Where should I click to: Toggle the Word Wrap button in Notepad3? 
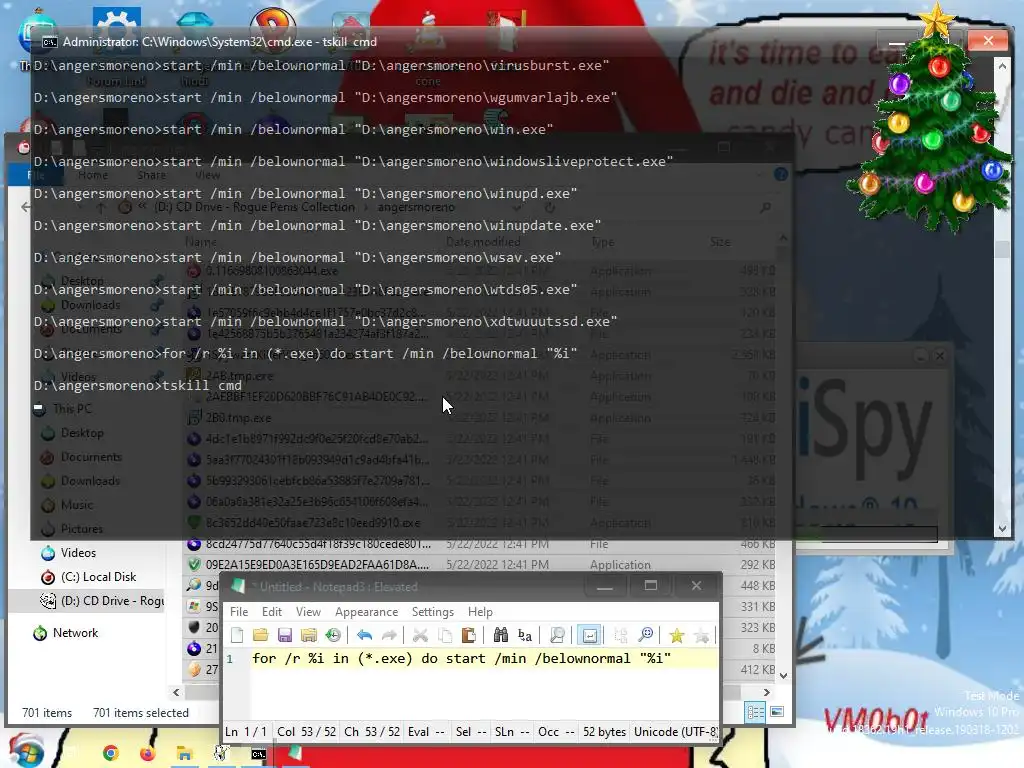(x=589, y=635)
